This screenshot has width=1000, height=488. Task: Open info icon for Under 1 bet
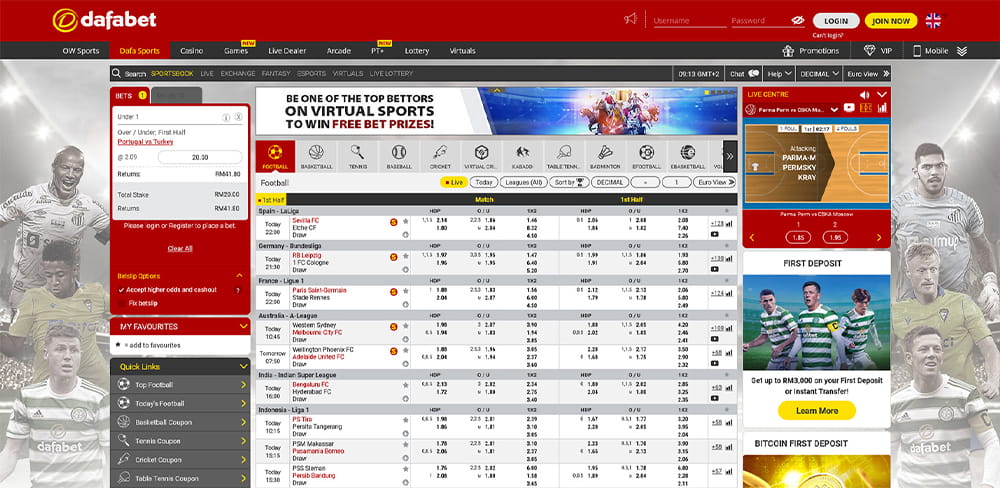(226, 117)
